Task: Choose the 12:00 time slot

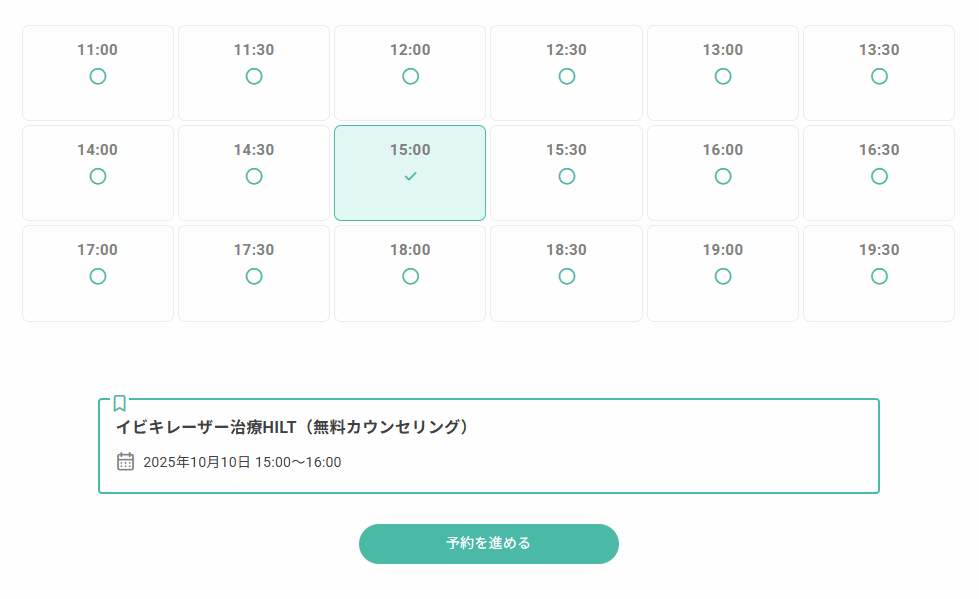Action: (410, 73)
